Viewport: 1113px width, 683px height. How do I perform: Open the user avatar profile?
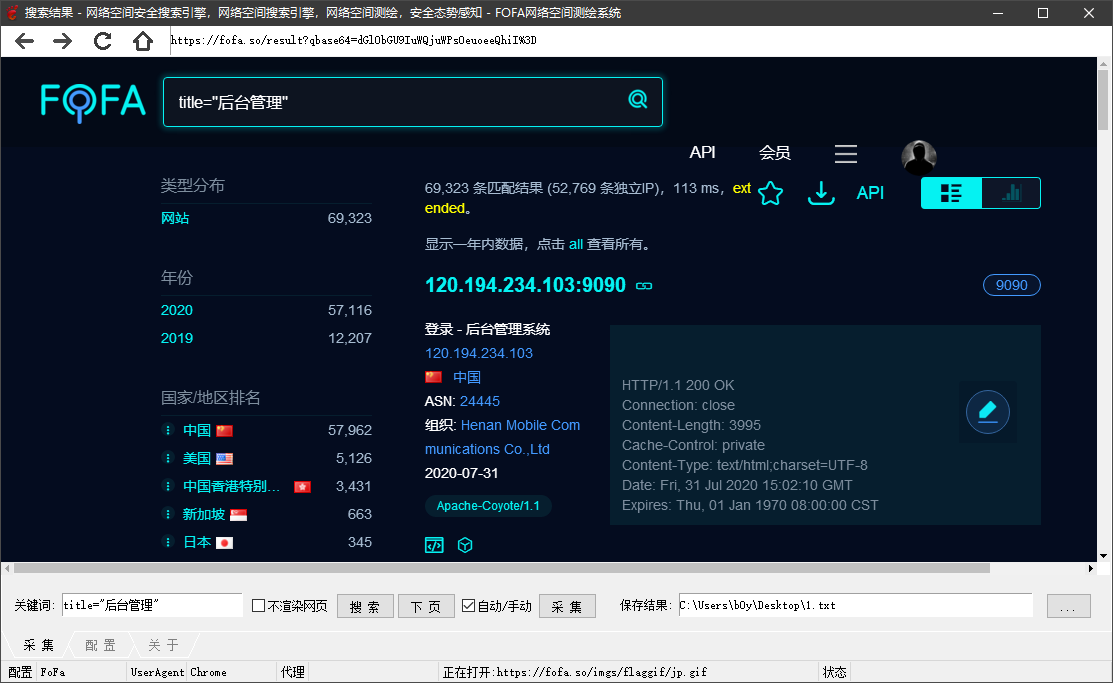919,158
